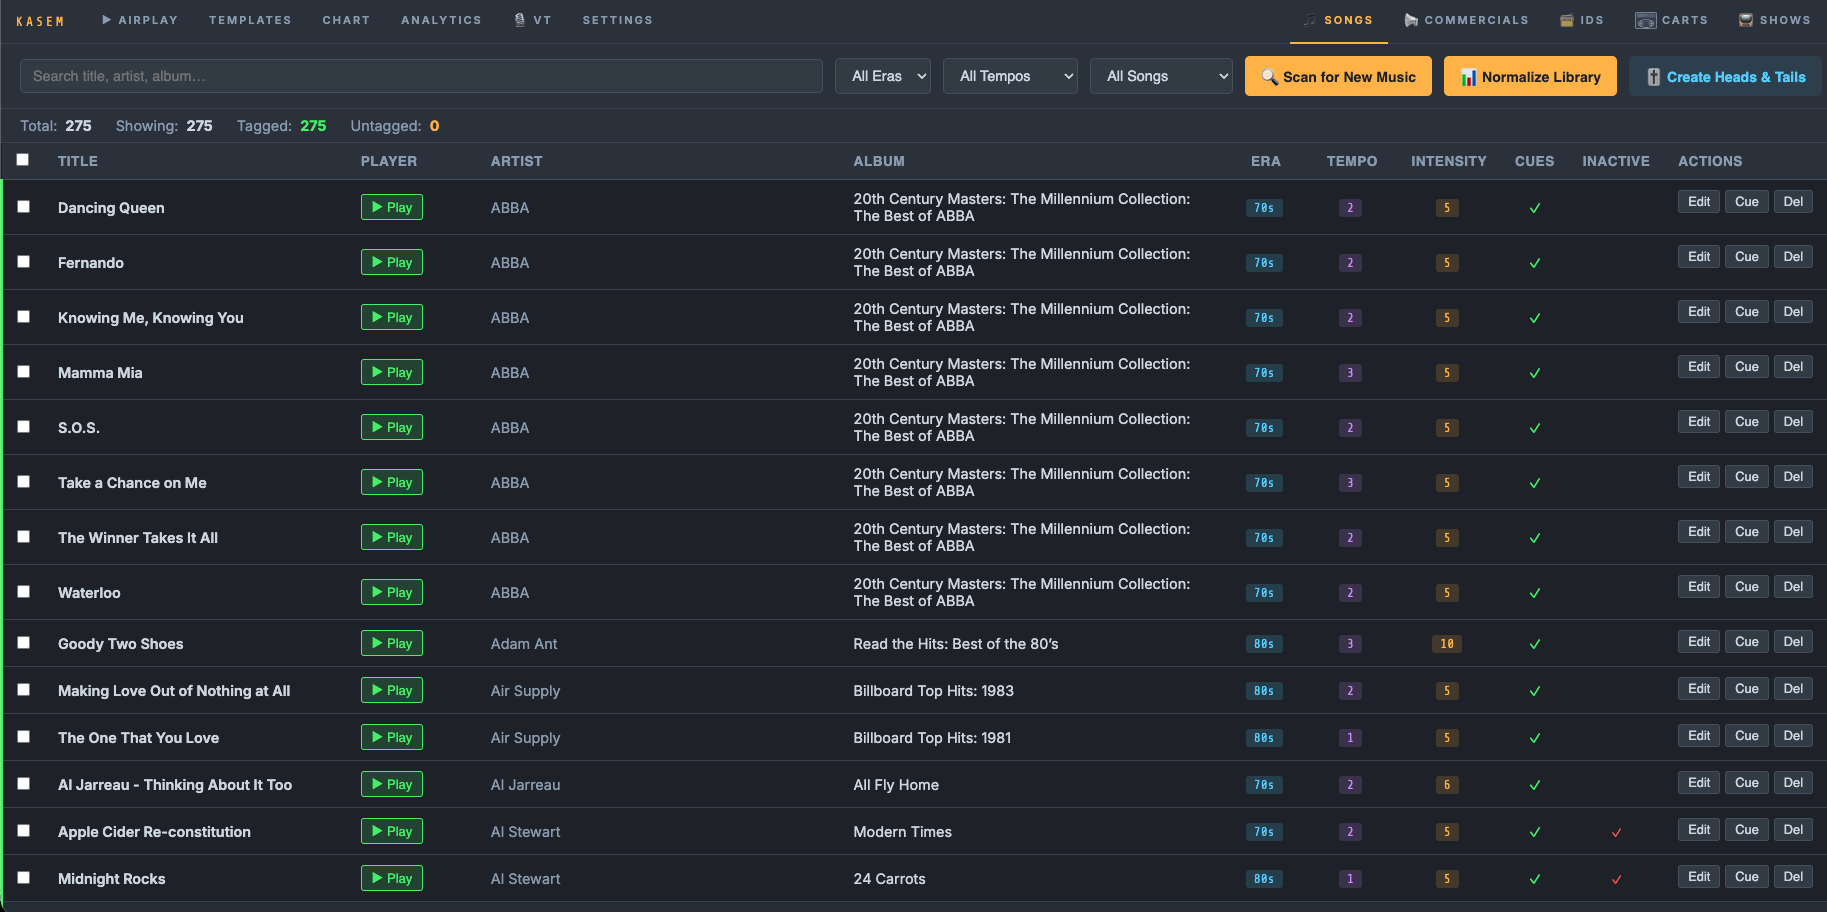Sort by the Title column header
The image size is (1827, 912).
click(78, 161)
